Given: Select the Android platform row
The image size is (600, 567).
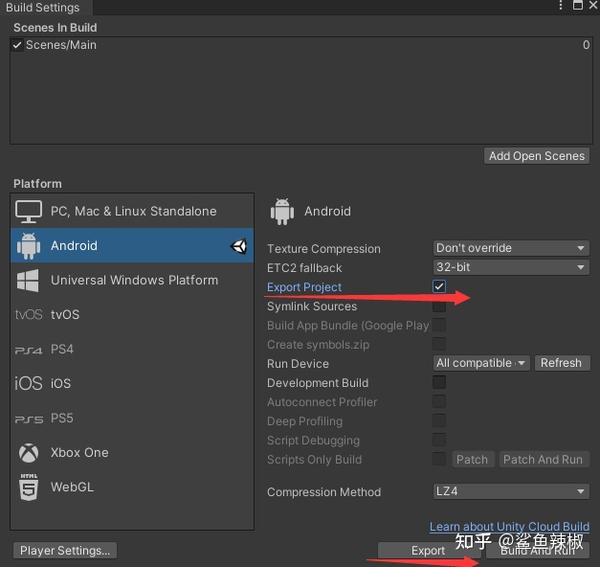Looking at the screenshot, I should (x=132, y=246).
